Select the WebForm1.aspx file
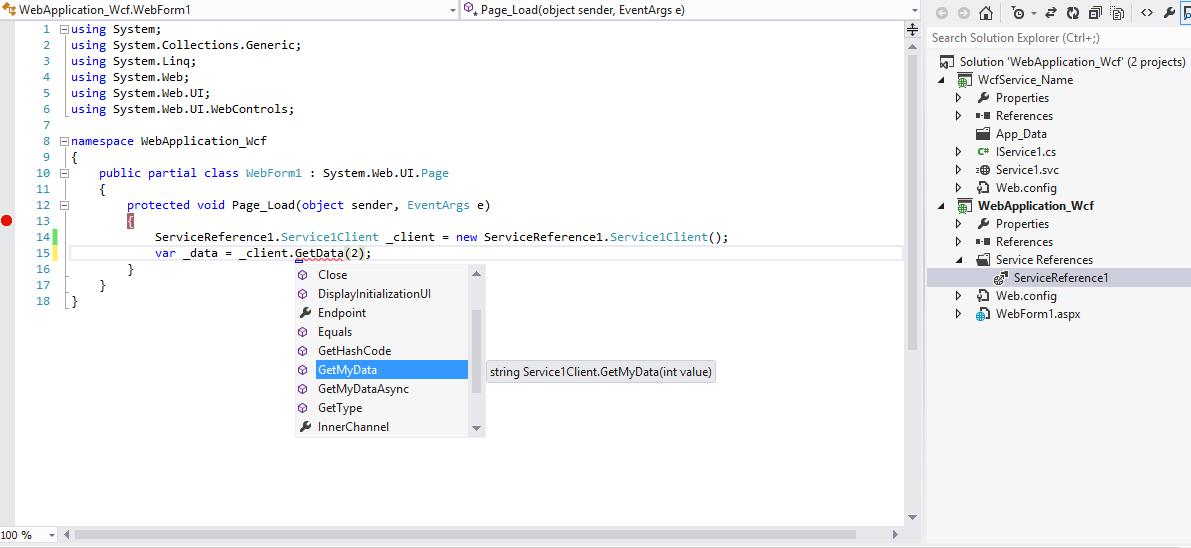This screenshot has height=548, width=1191. [1038, 314]
